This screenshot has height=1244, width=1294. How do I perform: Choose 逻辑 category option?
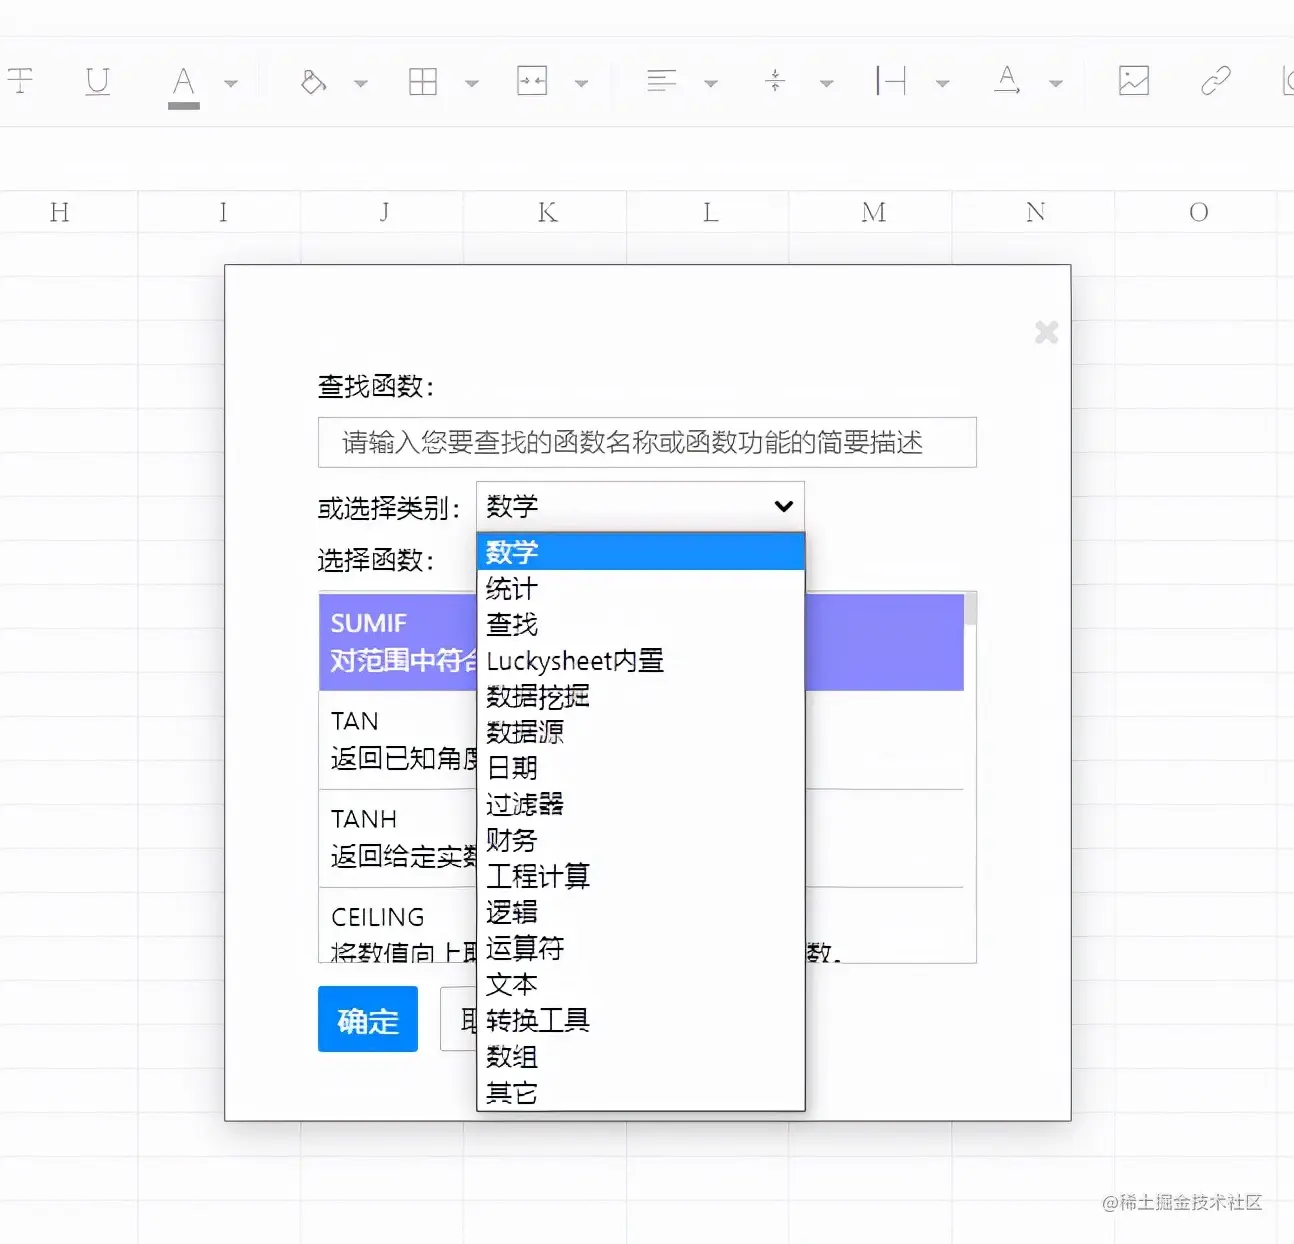(641, 912)
